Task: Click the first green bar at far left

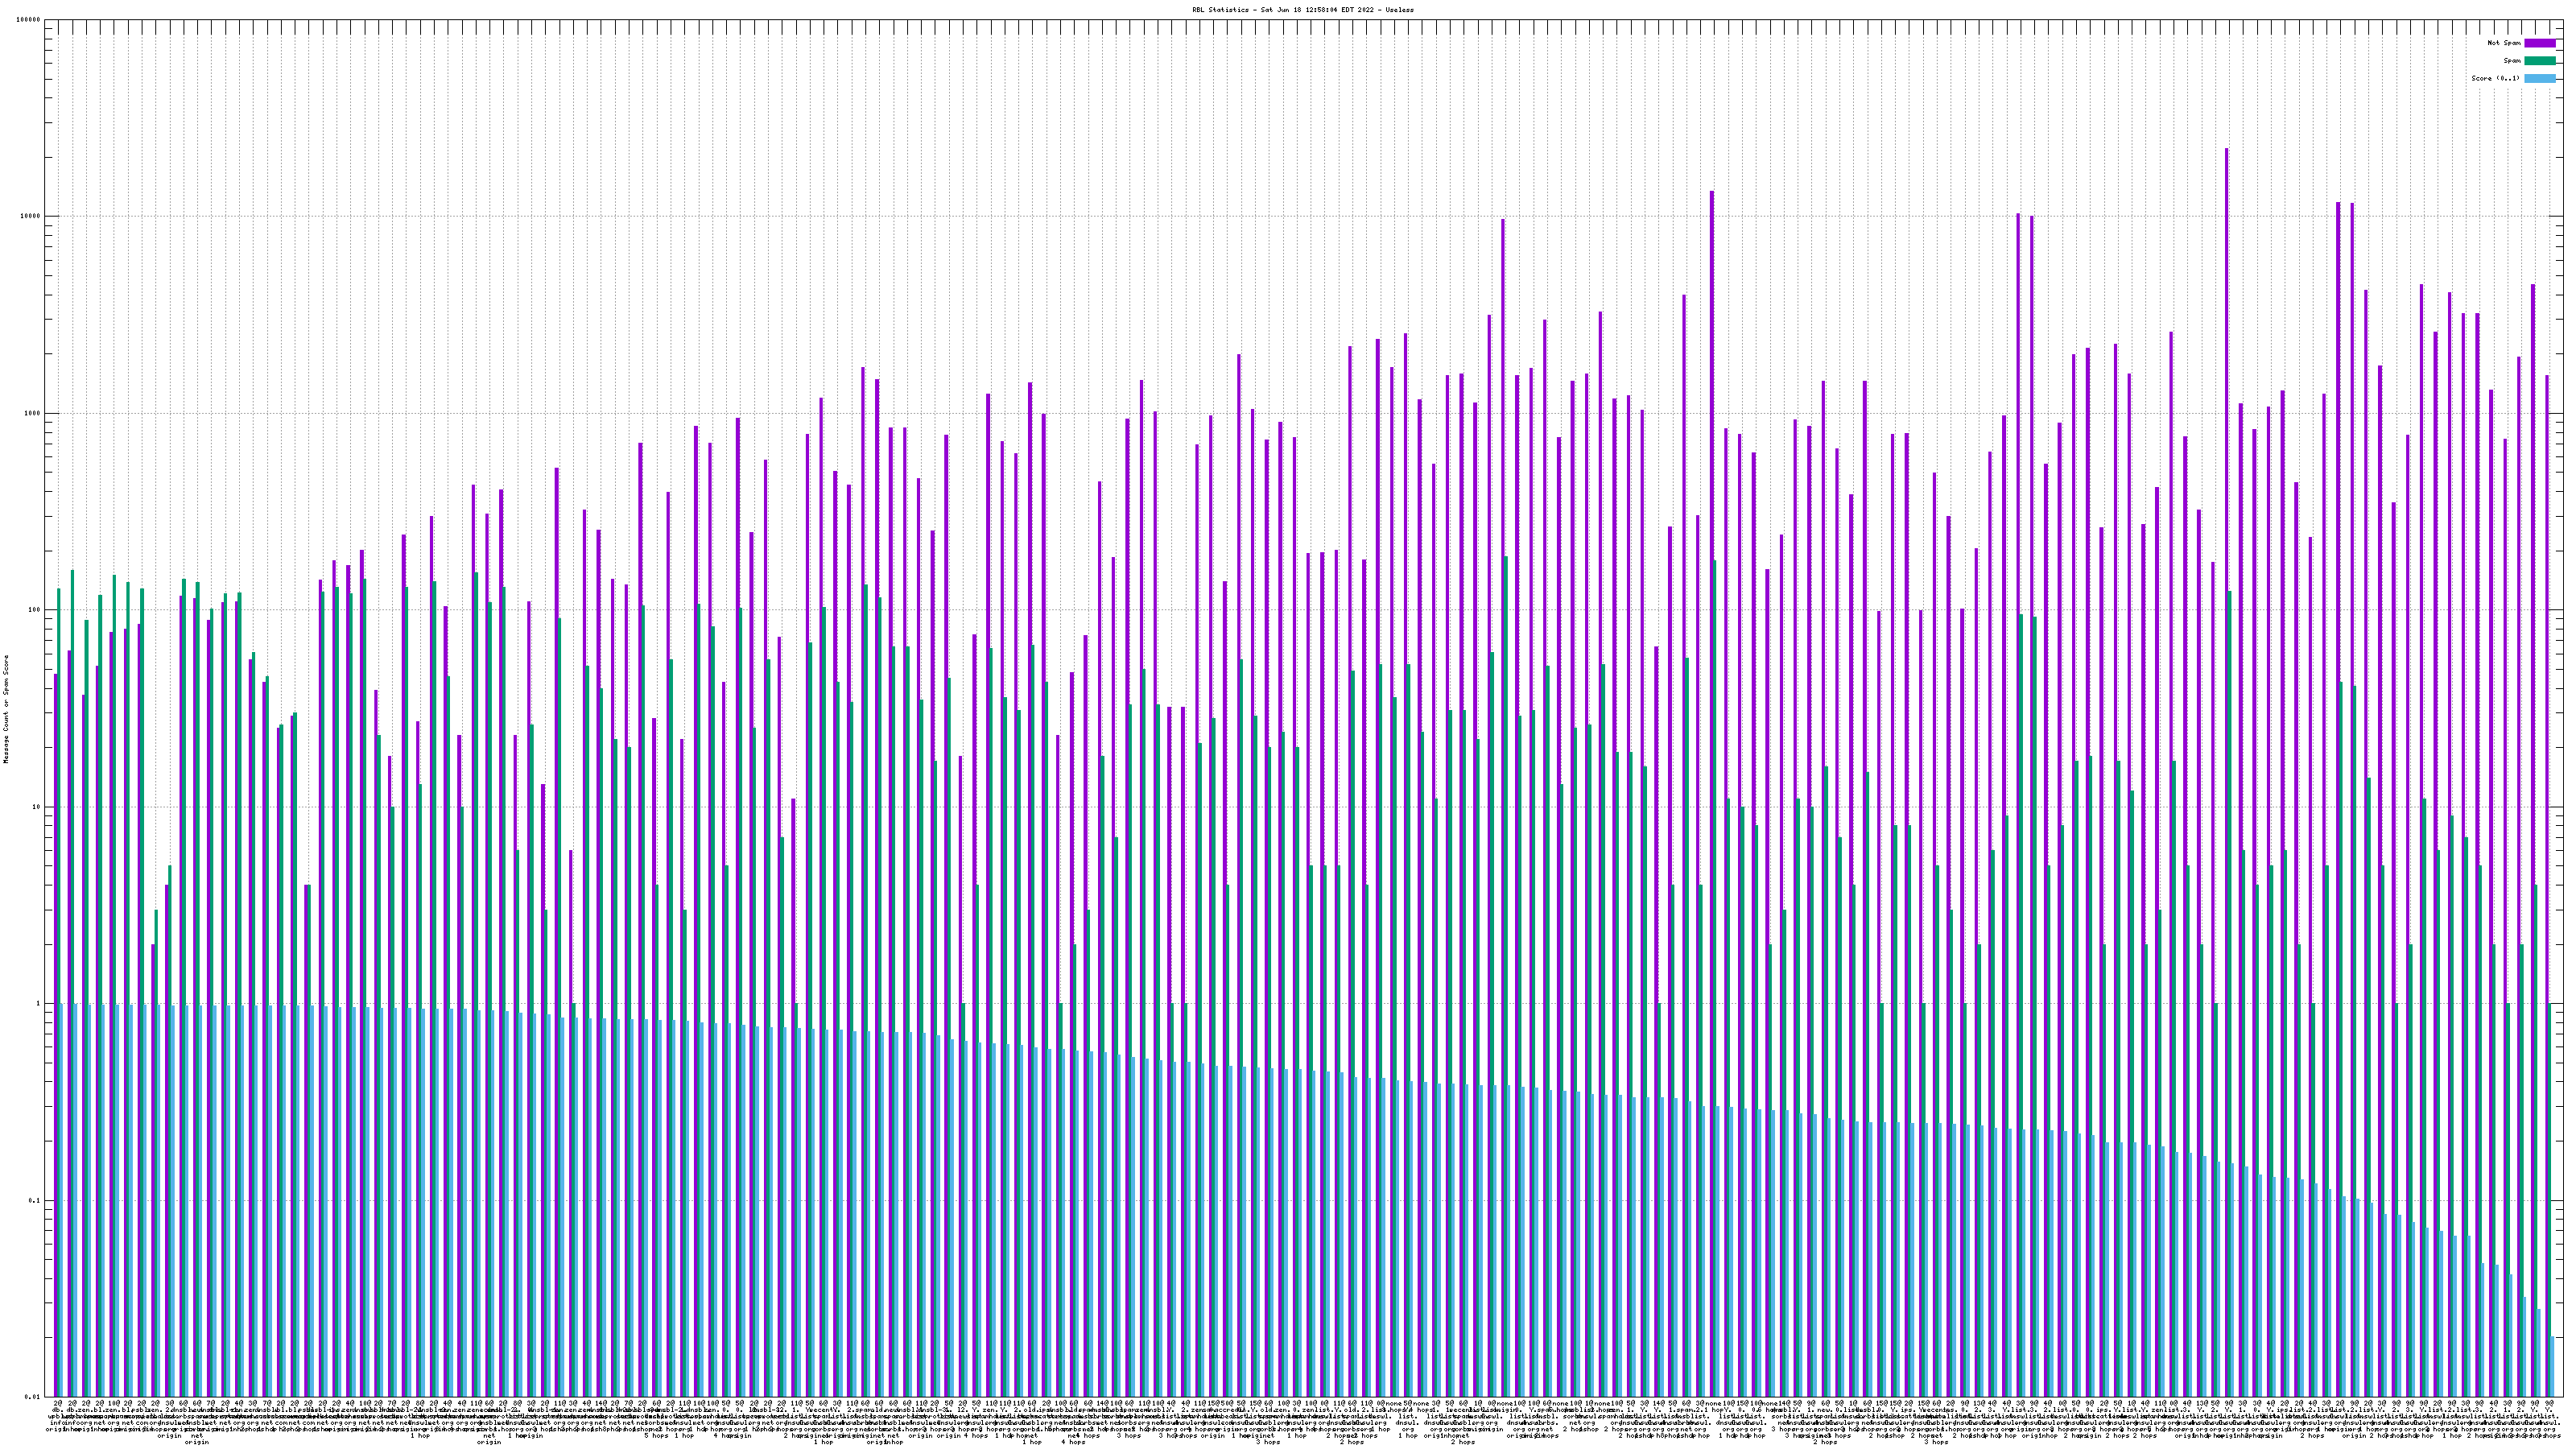Action: [59, 800]
